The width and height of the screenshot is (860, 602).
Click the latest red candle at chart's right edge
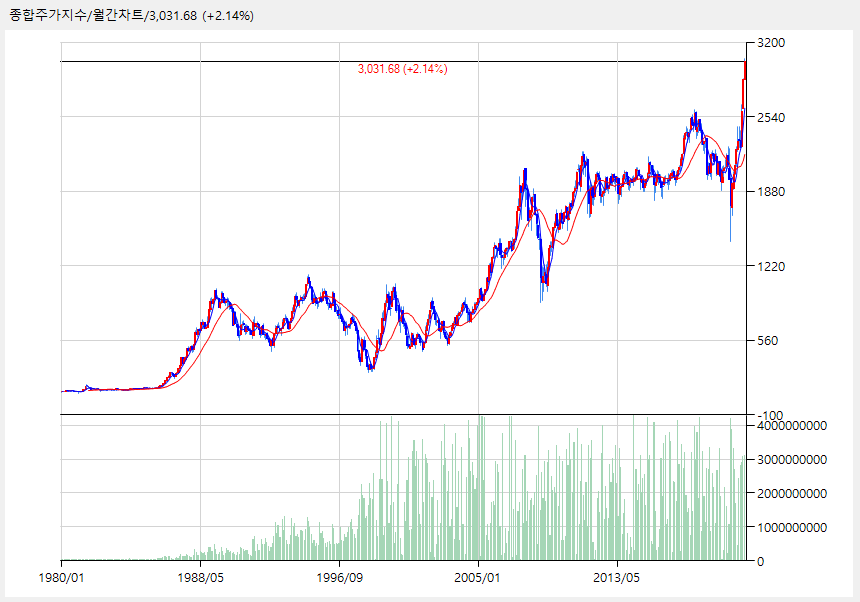(x=745, y=70)
